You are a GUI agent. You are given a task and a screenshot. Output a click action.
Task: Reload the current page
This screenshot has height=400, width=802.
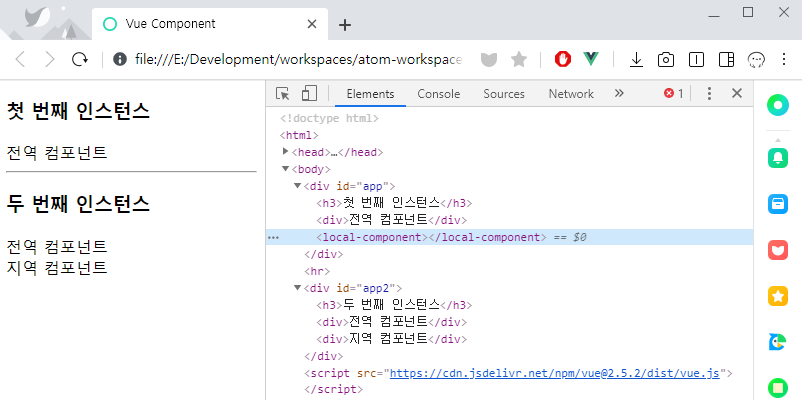(79, 60)
